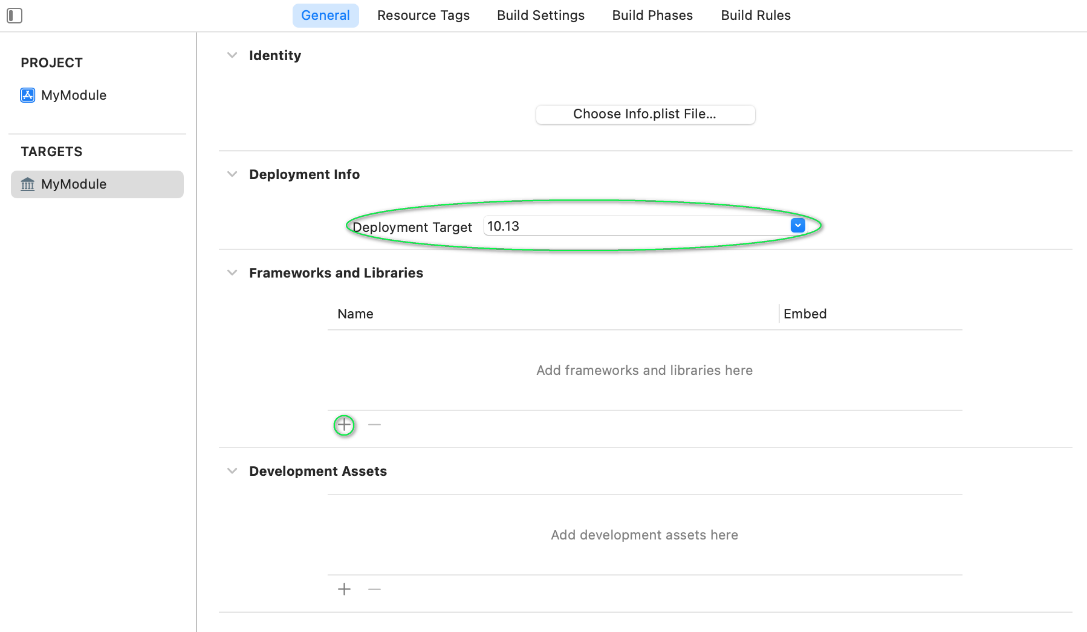Screen dimensions: 1087x632
Task: Remove a development asset with minus
Action: [x=374, y=589]
